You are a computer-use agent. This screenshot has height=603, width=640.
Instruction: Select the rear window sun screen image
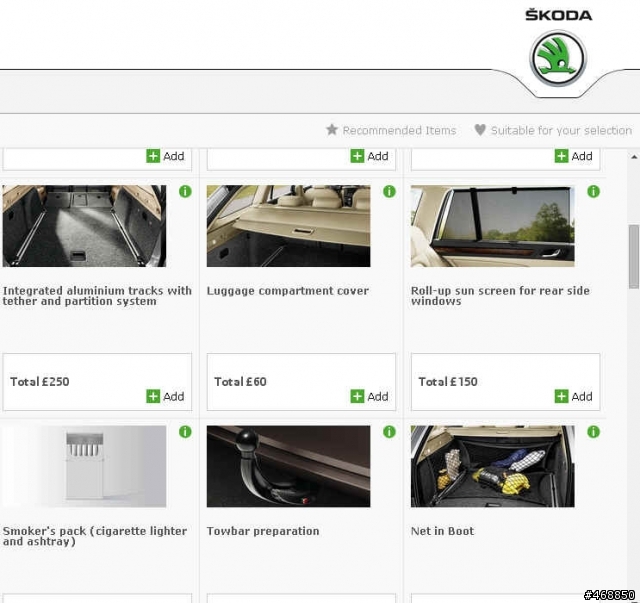click(x=493, y=226)
